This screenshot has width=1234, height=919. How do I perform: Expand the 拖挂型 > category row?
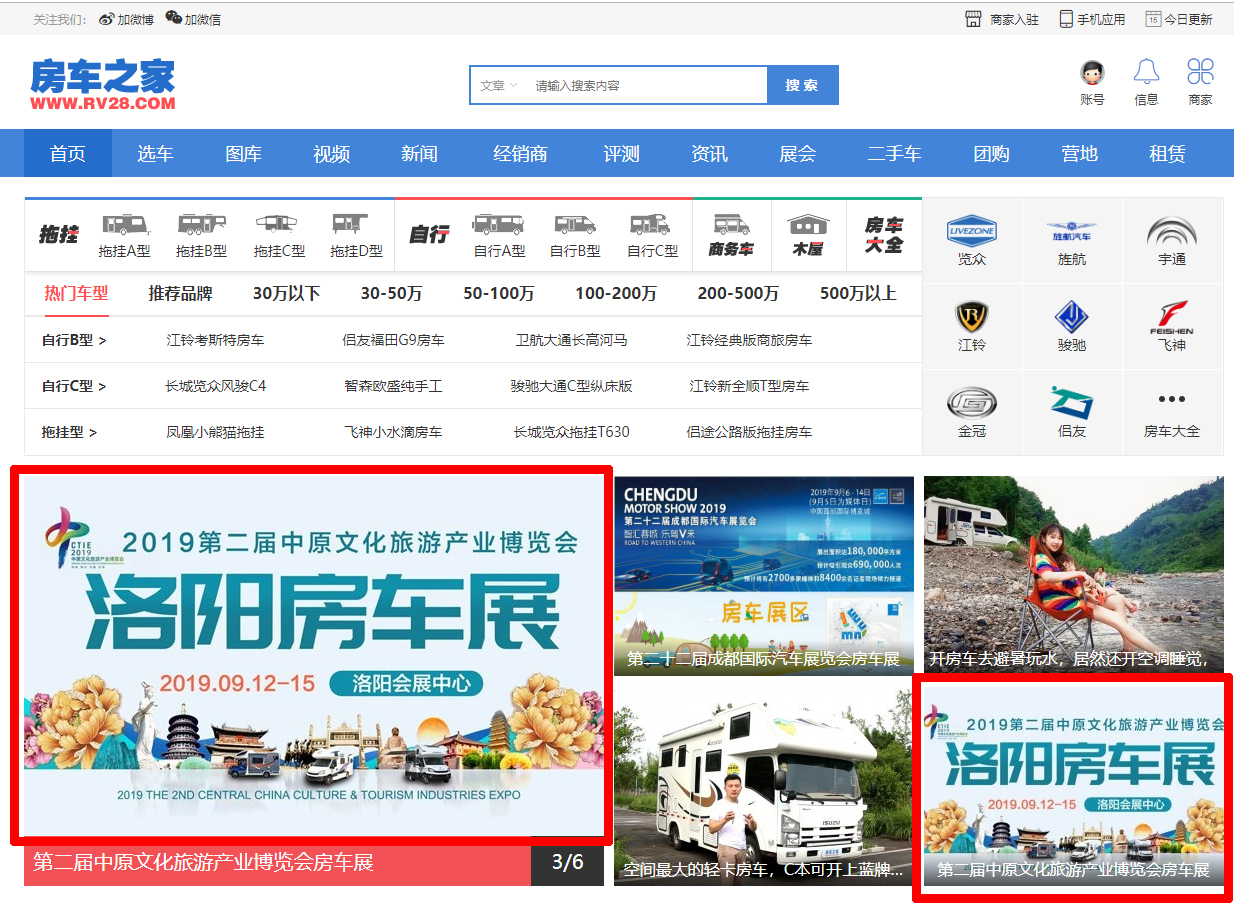click(x=69, y=432)
